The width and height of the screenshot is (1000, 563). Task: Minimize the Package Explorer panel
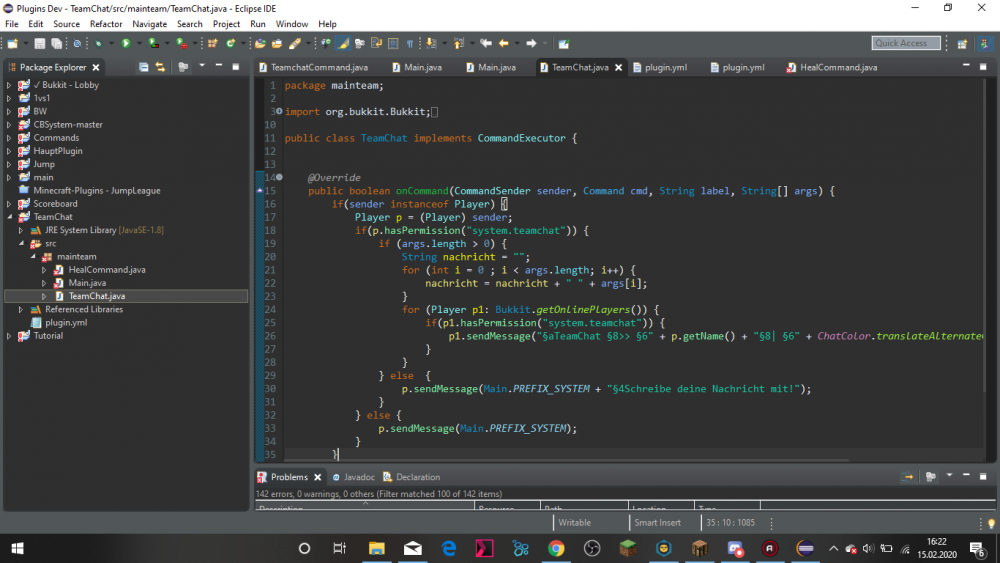pos(219,66)
